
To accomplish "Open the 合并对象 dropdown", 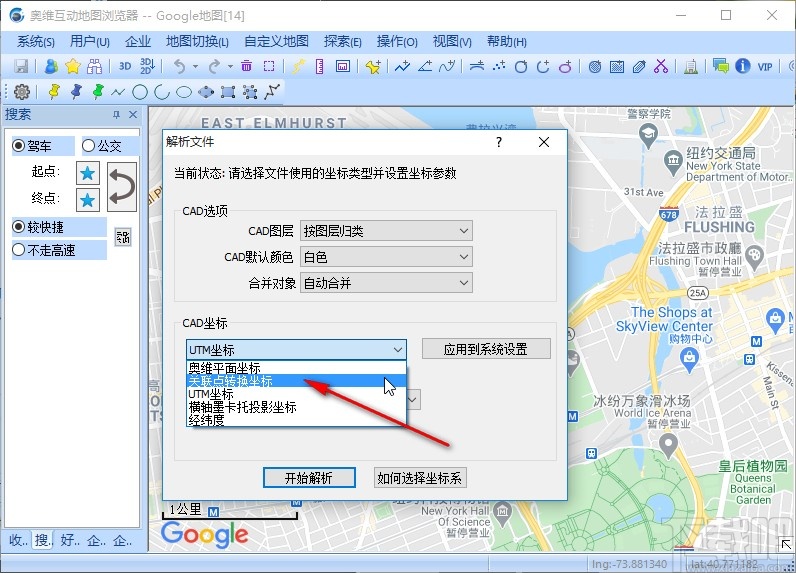I will click(x=386, y=283).
